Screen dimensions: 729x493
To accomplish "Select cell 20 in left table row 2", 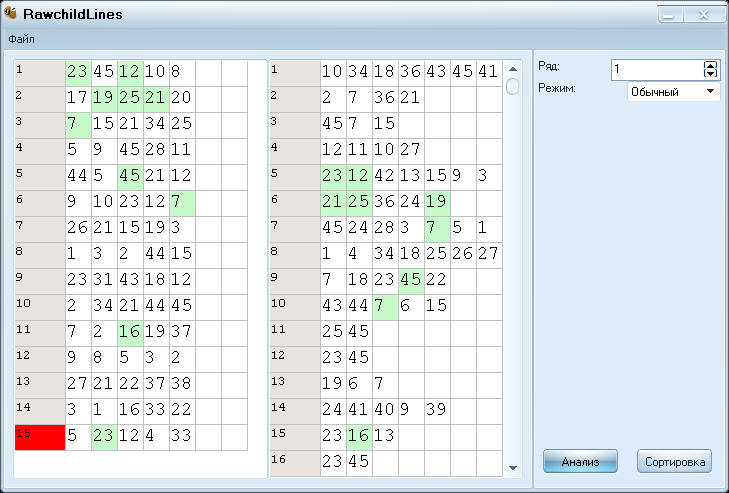I will click(x=182, y=99).
